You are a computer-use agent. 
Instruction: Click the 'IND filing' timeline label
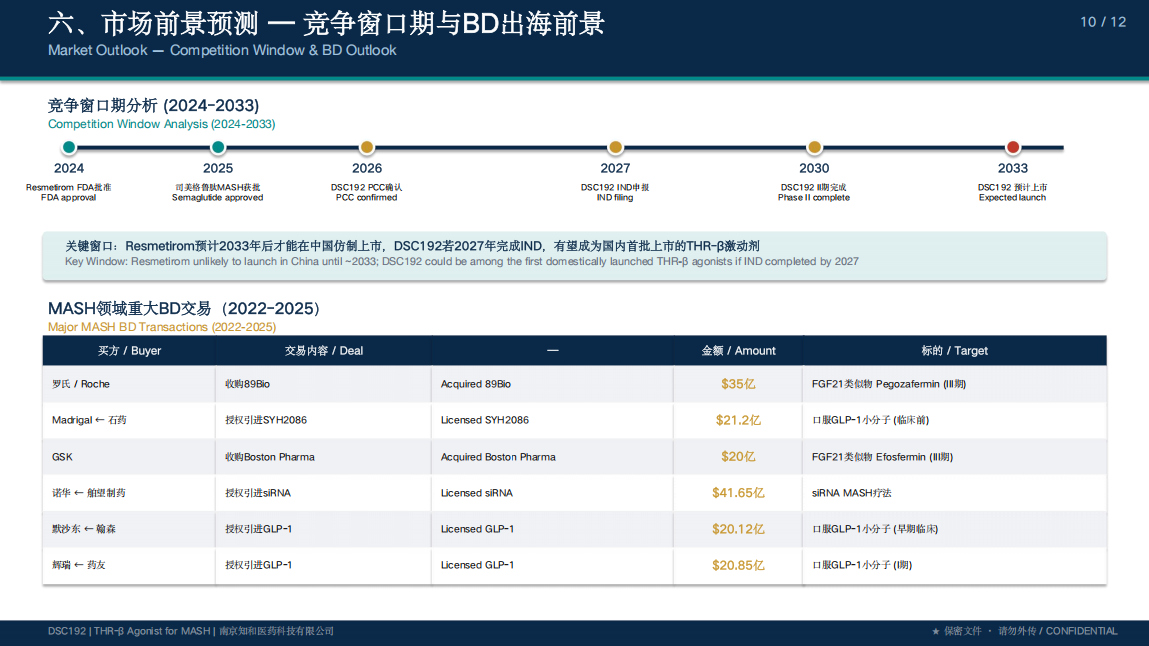pos(615,198)
